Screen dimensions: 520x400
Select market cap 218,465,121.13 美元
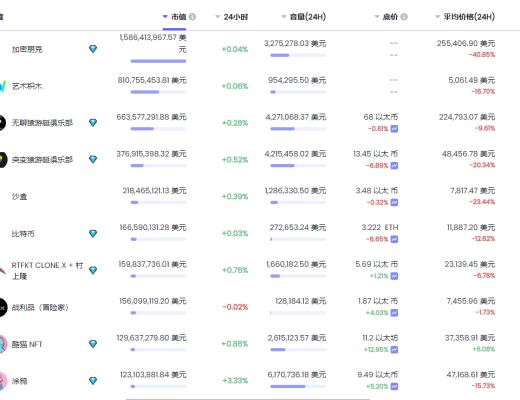pos(154,190)
